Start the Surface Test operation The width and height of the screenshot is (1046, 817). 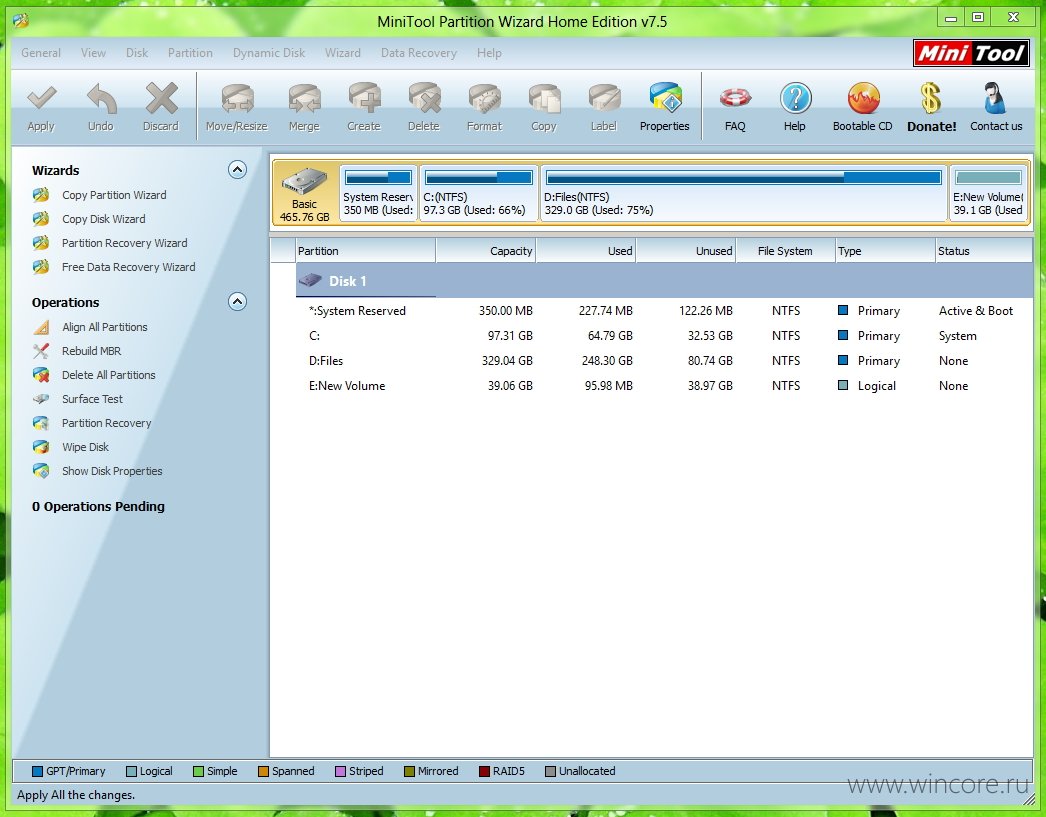coord(92,399)
